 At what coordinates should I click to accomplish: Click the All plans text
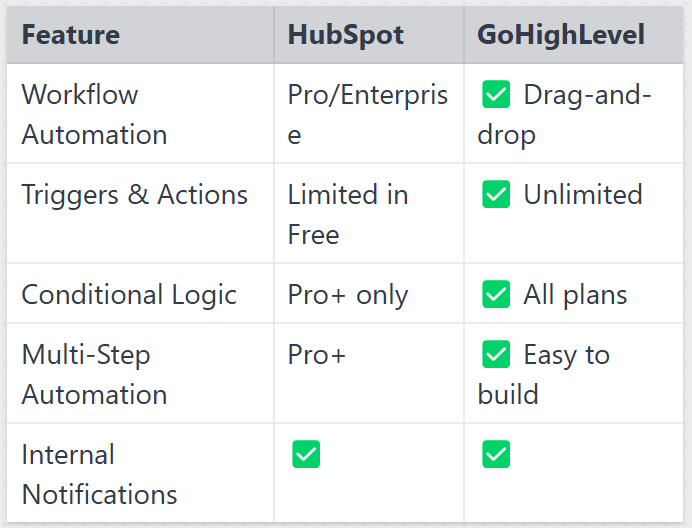(x=575, y=294)
